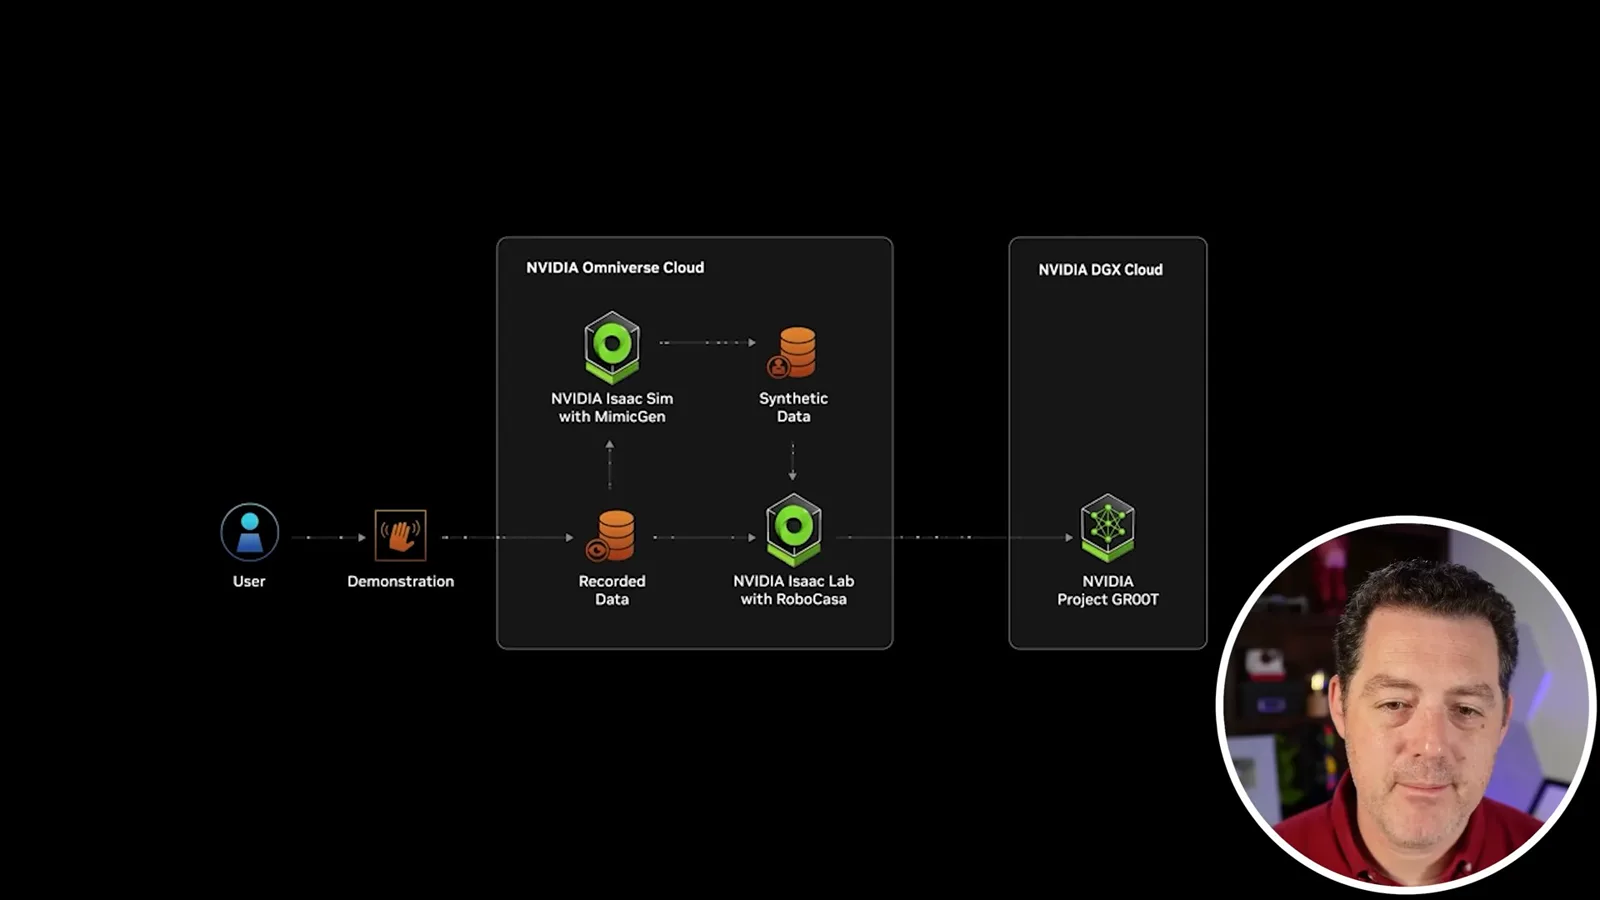The width and height of the screenshot is (1600, 900).
Task: Select the Synthetic Data database icon
Action: [x=793, y=352]
